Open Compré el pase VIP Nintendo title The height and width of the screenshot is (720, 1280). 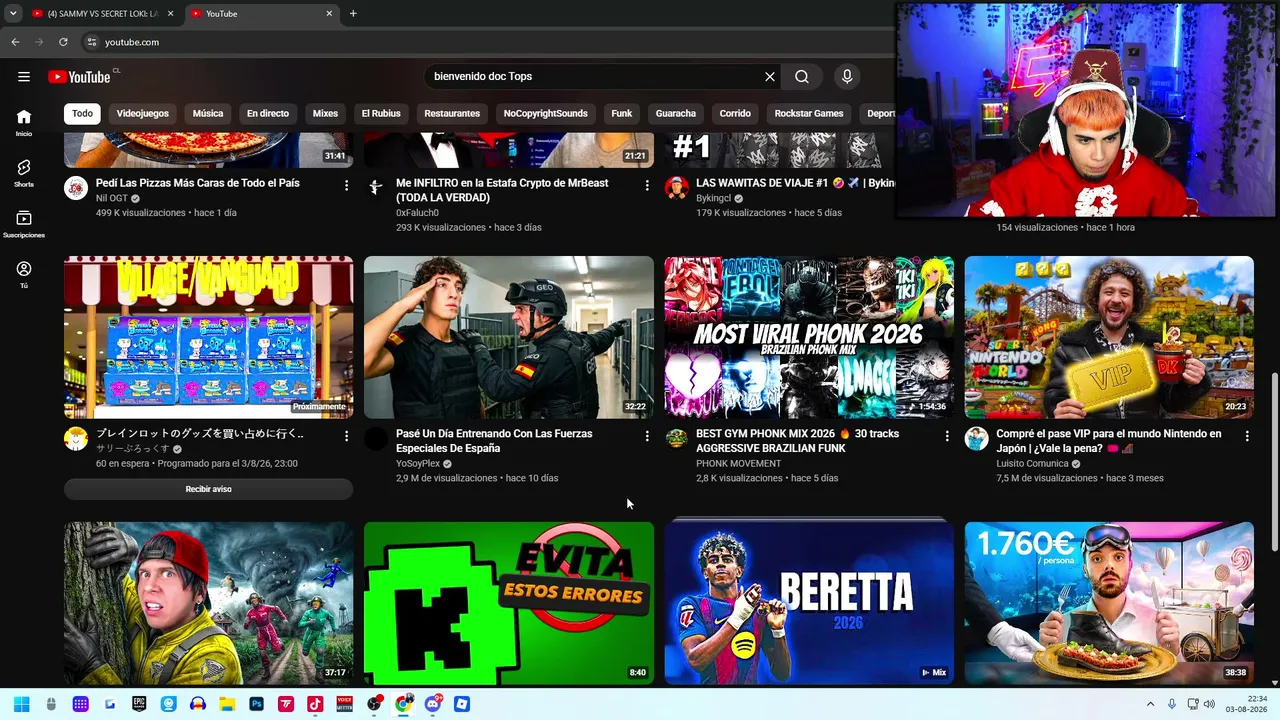(1109, 441)
